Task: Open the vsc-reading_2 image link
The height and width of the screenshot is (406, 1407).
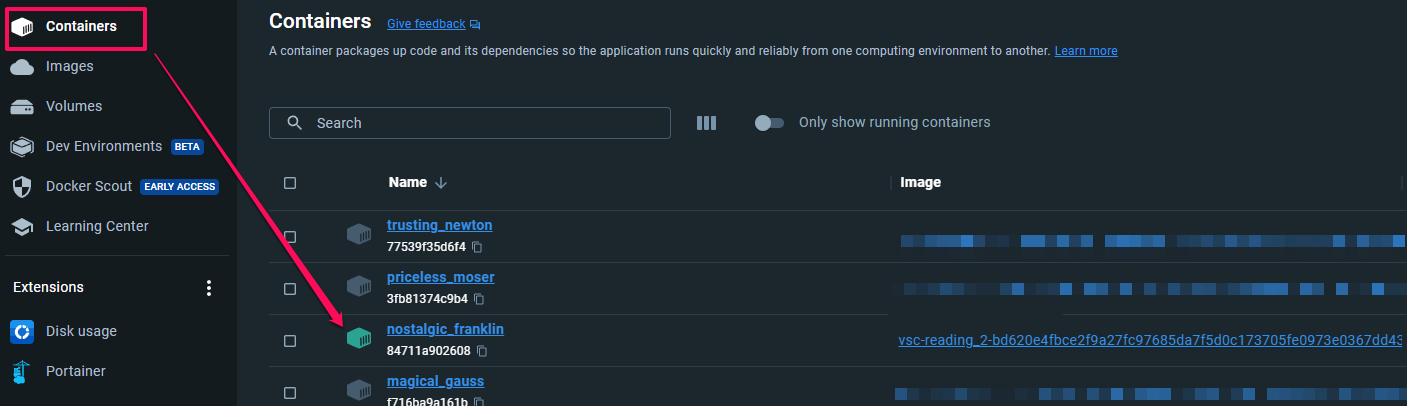Action: (1150, 341)
